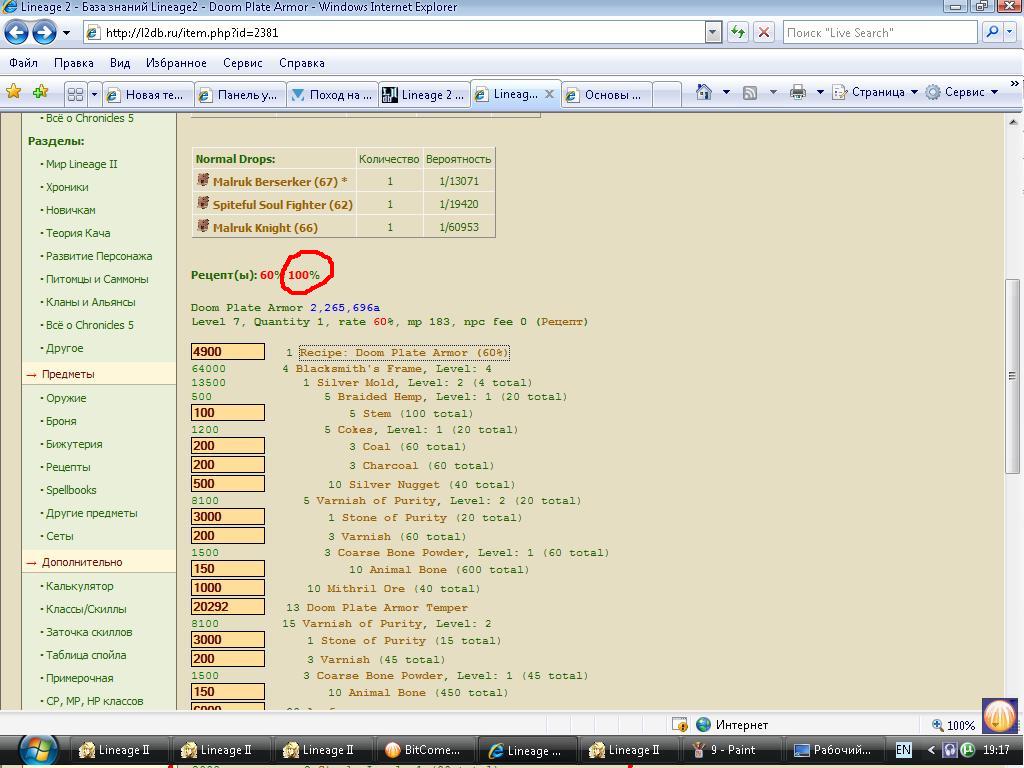Open the Файл menu
This screenshot has width=1024, height=768.
tap(24, 63)
